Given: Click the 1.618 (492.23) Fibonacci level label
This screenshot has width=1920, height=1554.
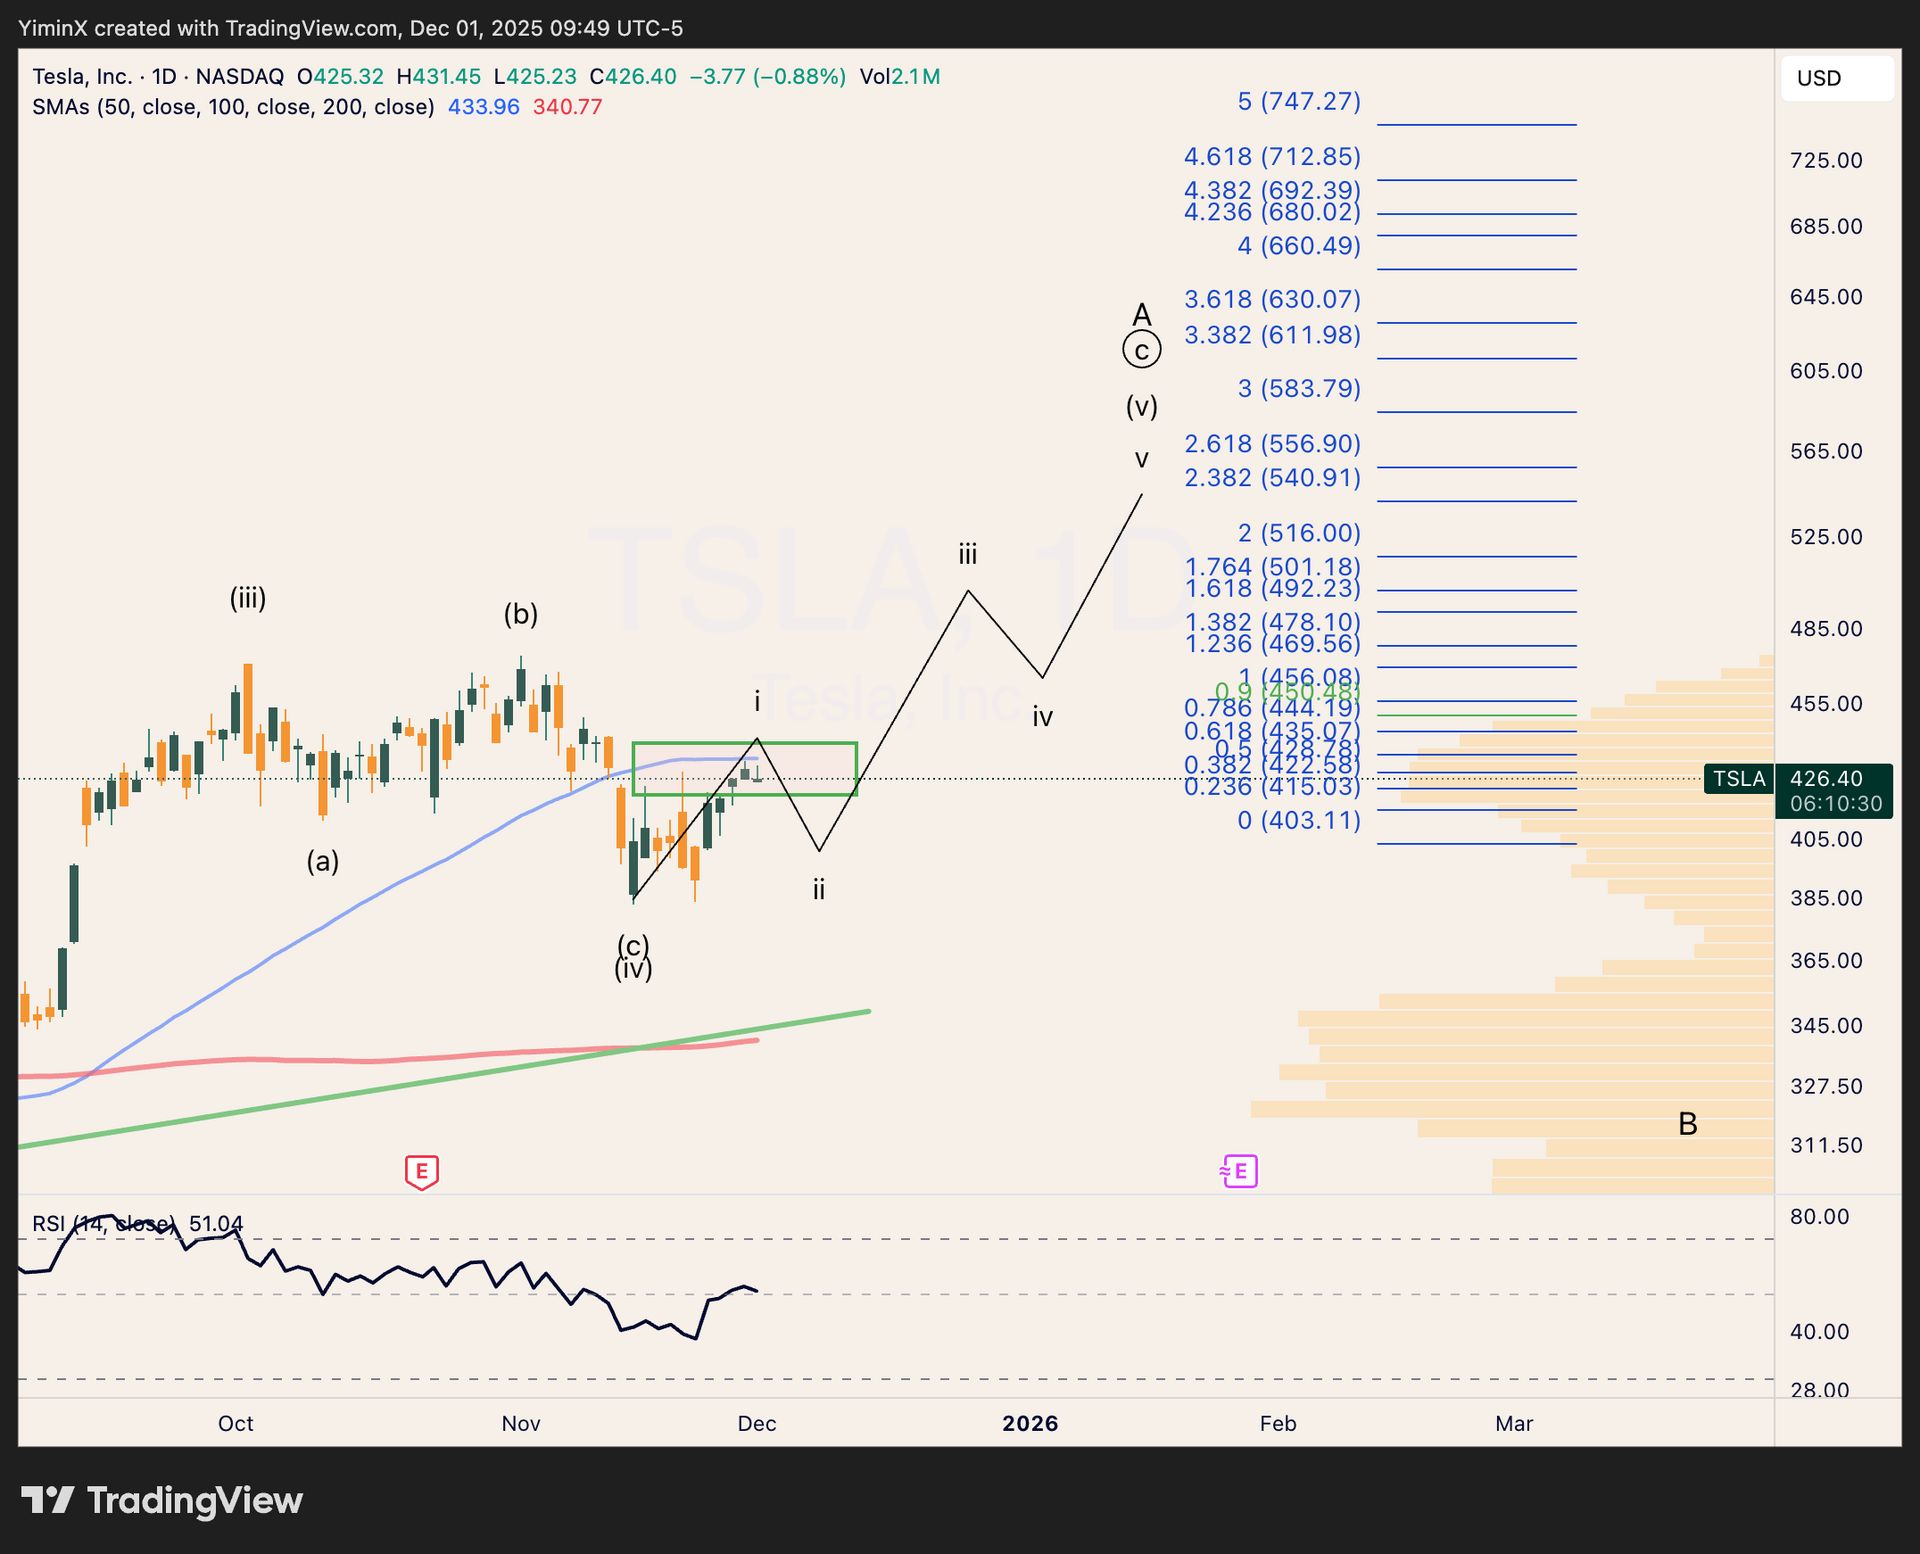Looking at the screenshot, I should (1271, 589).
